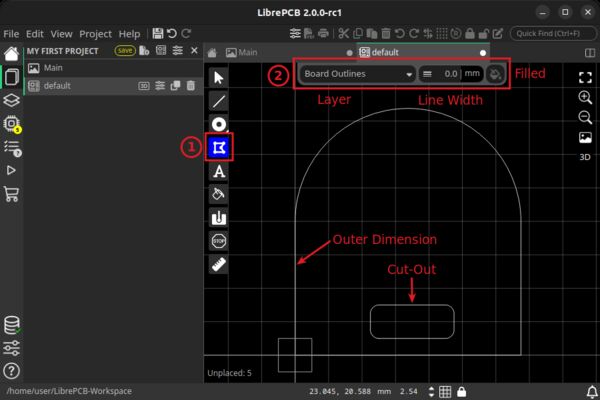The width and height of the screenshot is (600, 400).
Task: Cut selection with the scissors icon
Action: pyautogui.click(x=343, y=34)
